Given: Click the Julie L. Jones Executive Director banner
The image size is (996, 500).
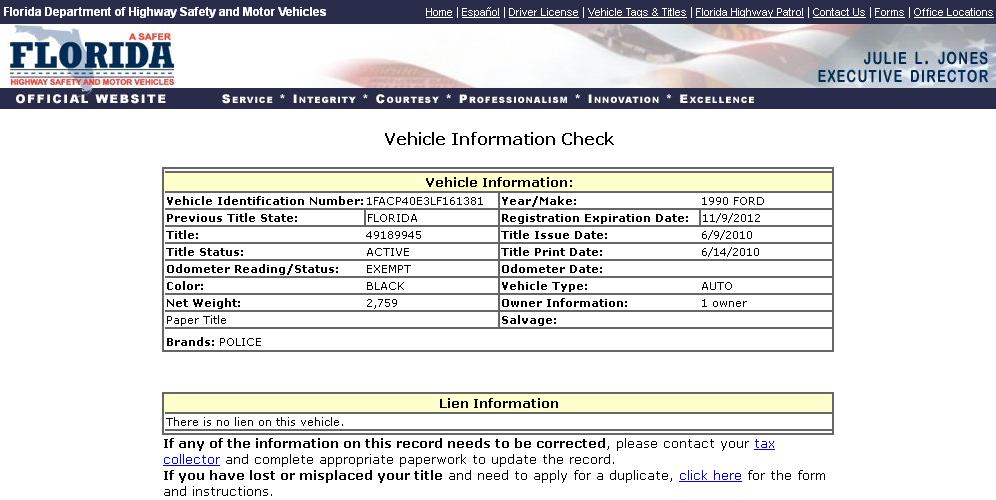Looking at the screenshot, I should tap(902, 67).
